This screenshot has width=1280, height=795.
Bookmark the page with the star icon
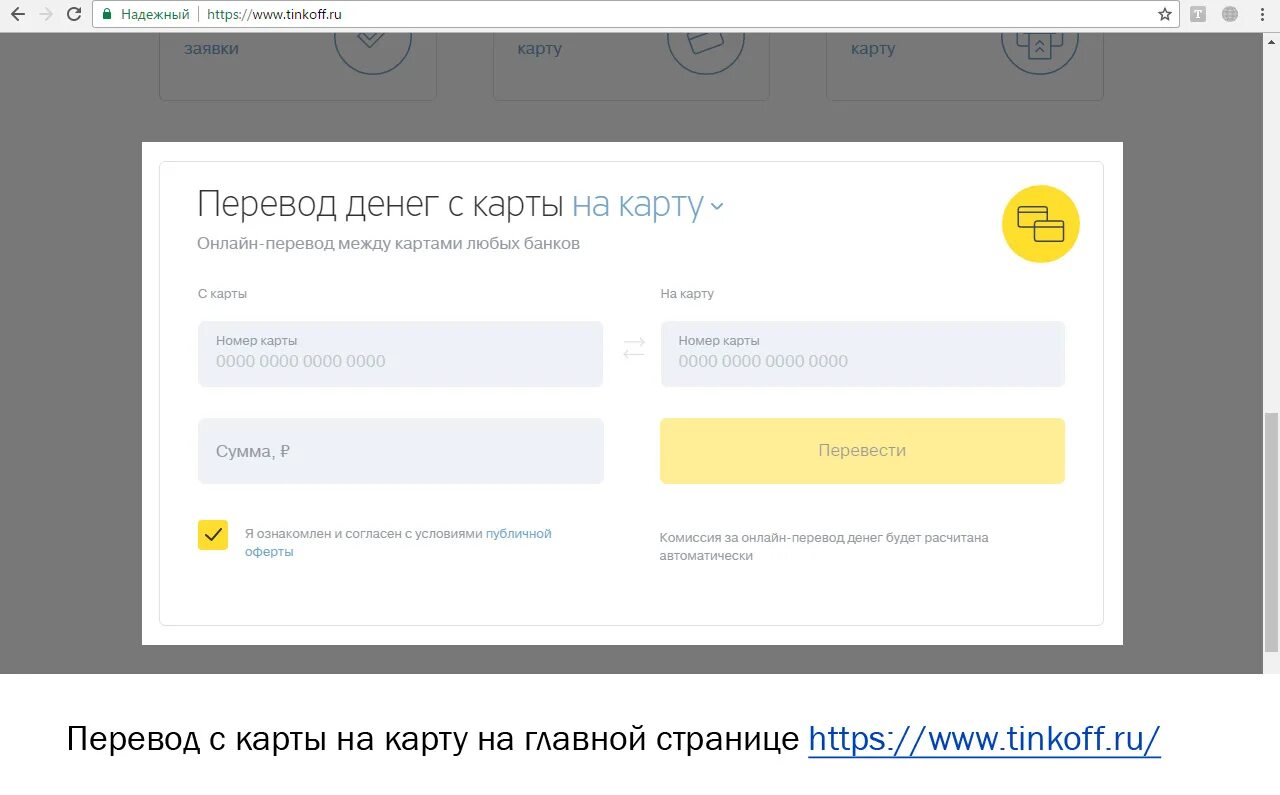[x=1164, y=14]
